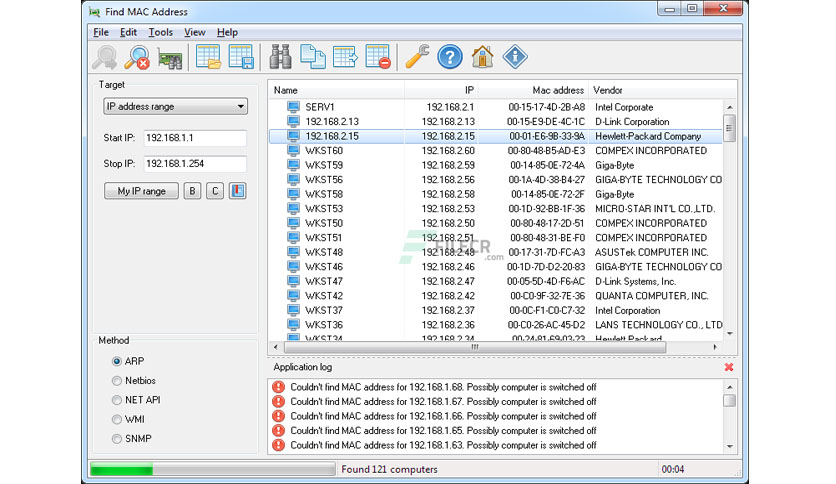Click the results vertical scrollbar thumb
This screenshot has height=484, width=836.
tap(729, 128)
